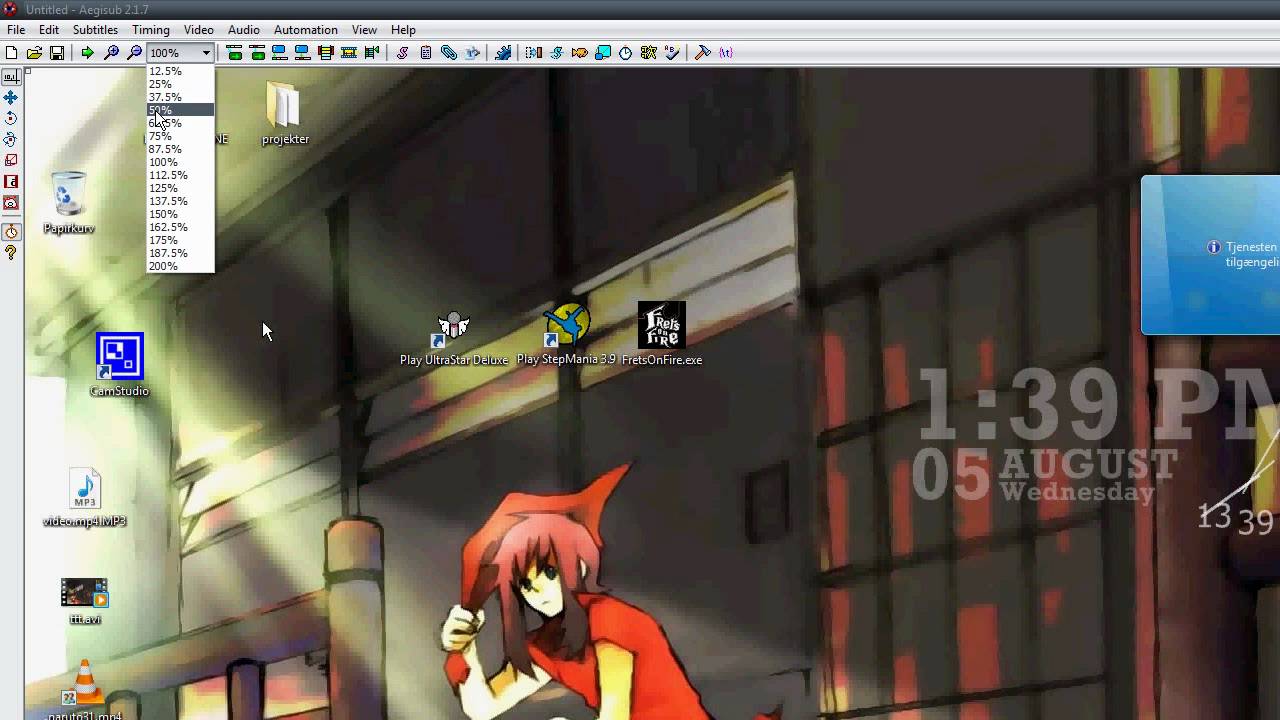
Task: Open the Resample Resolution tool
Action: pos(603,53)
